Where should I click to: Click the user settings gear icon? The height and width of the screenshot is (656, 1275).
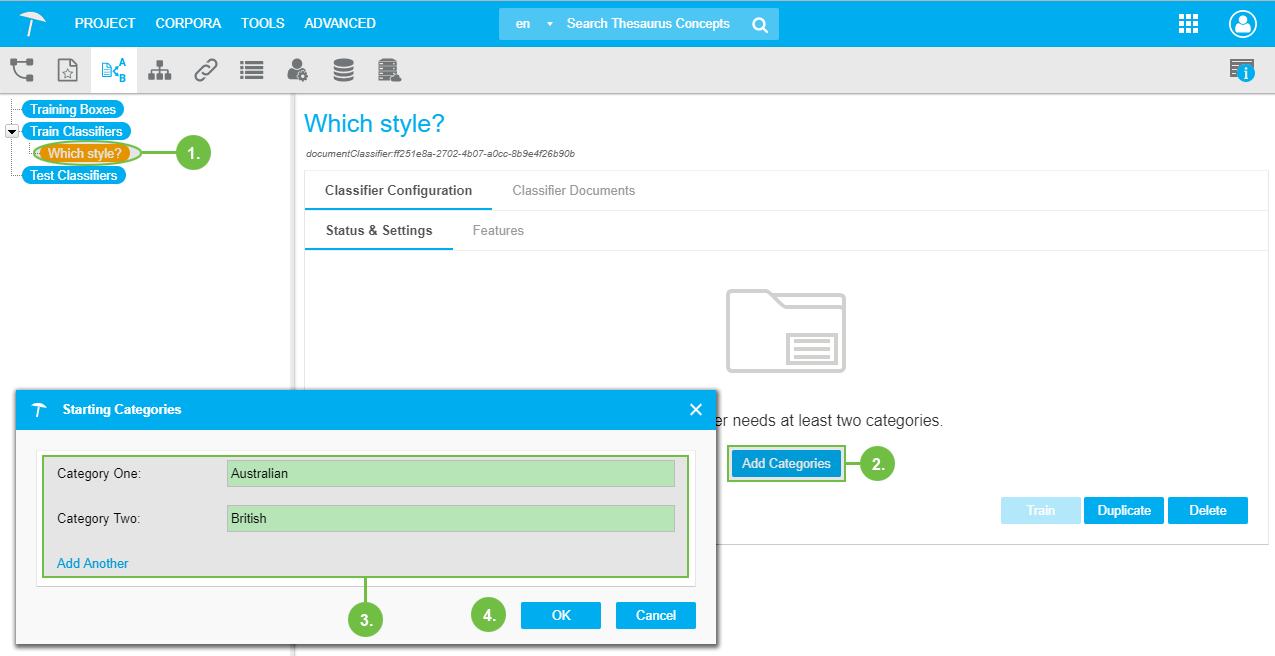pos(297,70)
